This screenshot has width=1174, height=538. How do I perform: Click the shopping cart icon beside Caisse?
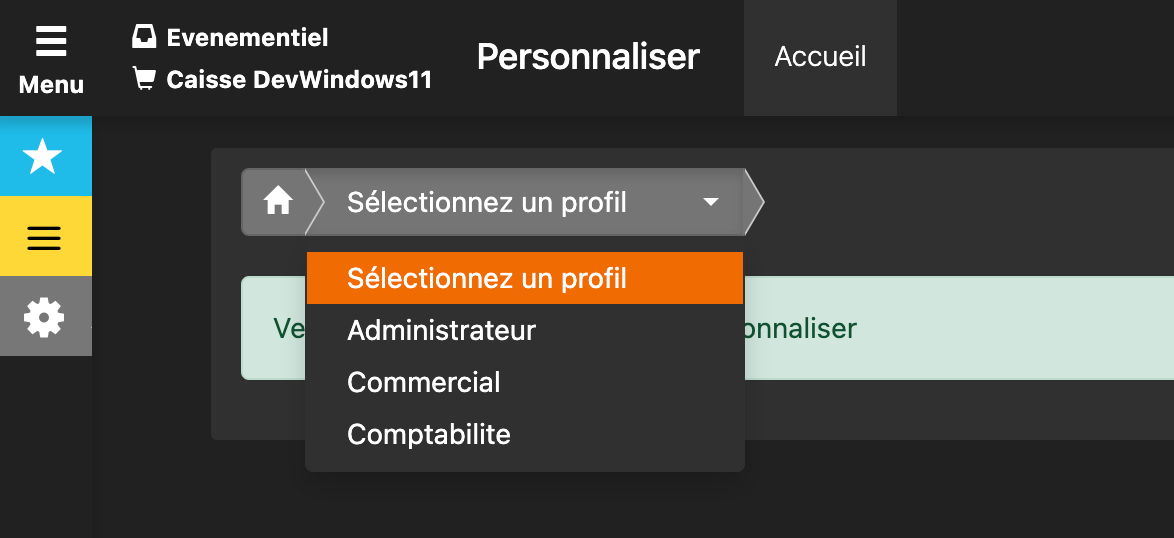[144, 79]
